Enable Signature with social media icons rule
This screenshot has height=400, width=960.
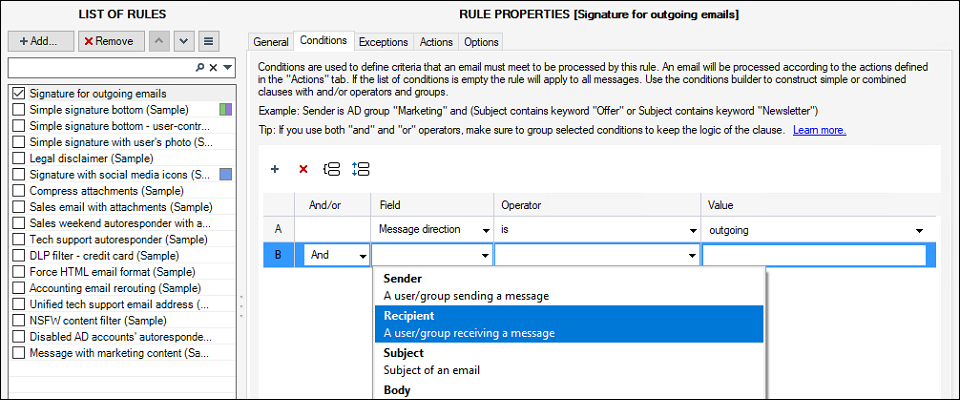[x=18, y=175]
